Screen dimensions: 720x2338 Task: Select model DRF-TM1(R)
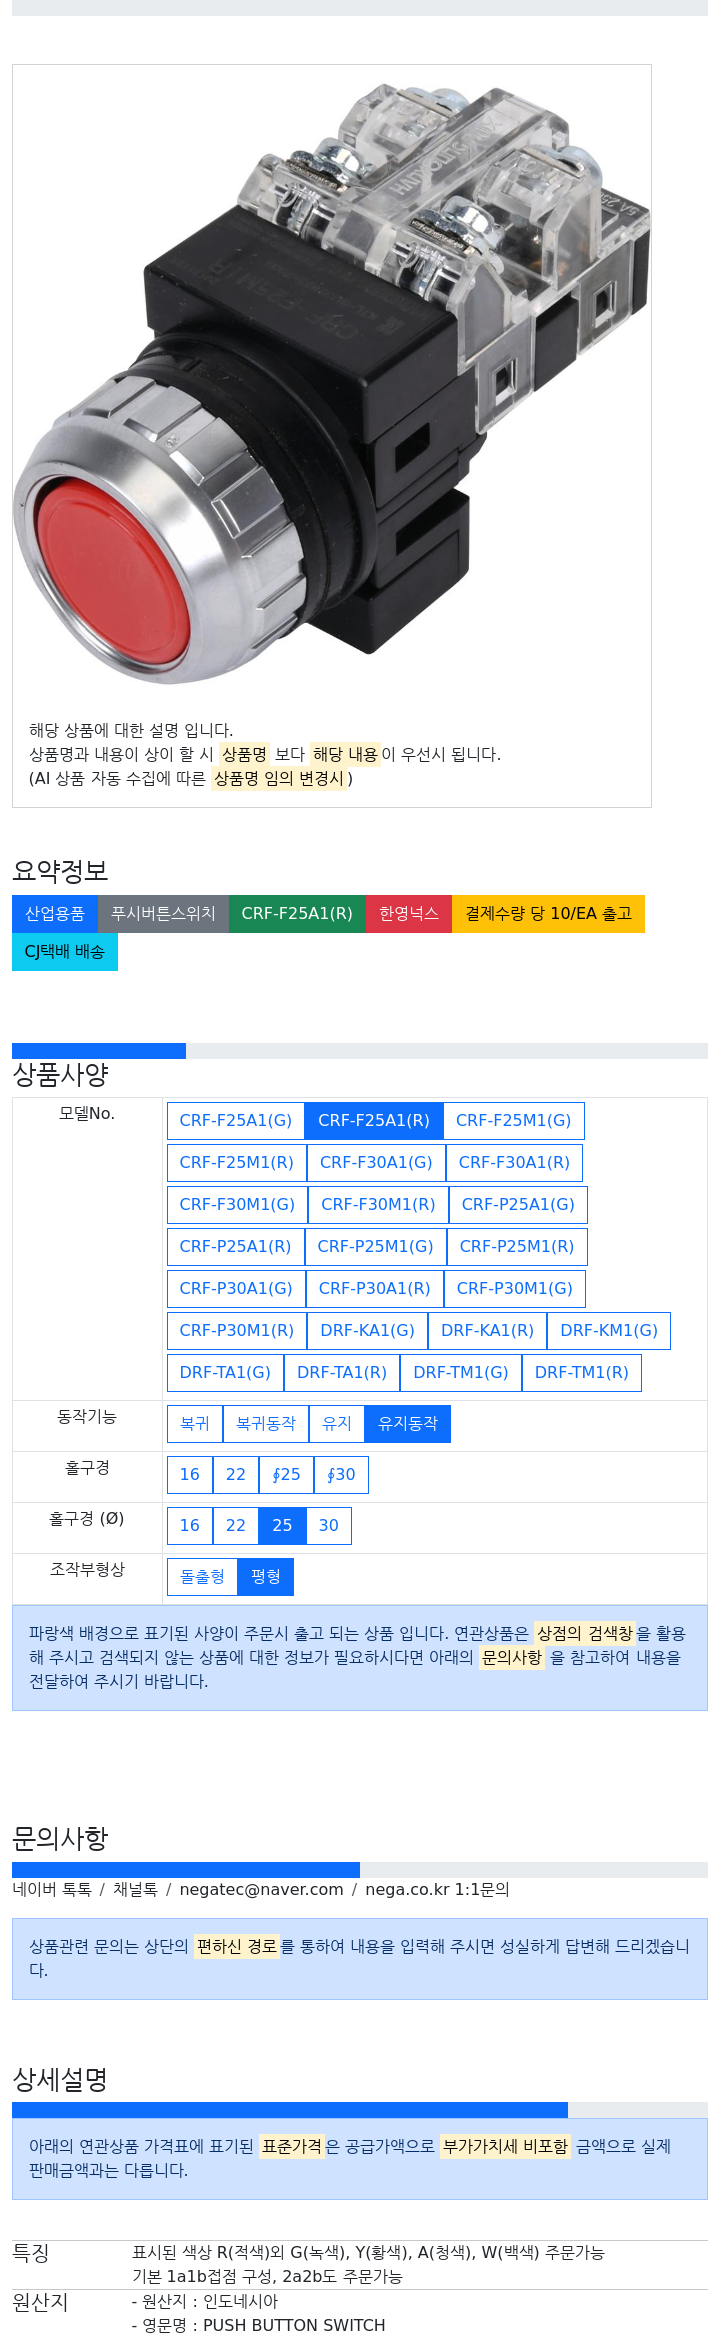pyautogui.click(x=581, y=1373)
